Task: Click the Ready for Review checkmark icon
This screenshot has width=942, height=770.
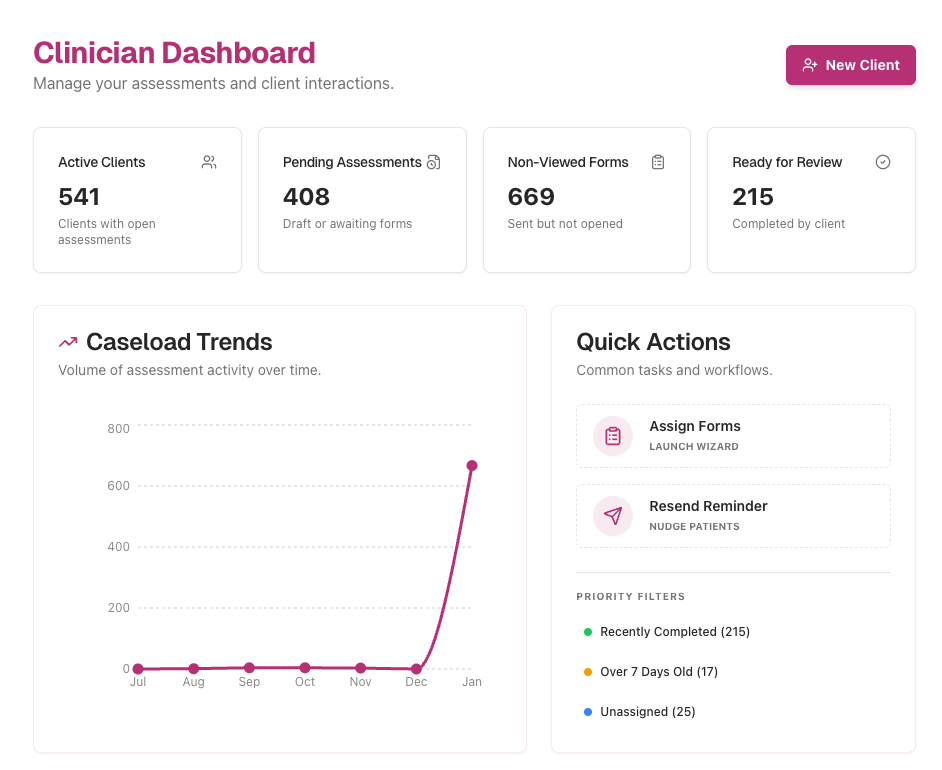Action: pos(882,161)
